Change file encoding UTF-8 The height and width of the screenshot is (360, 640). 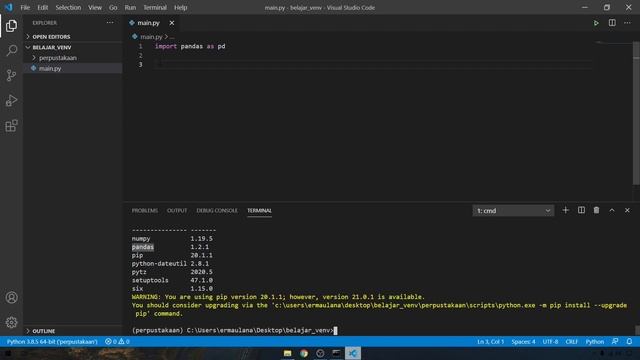(x=550, y=342)
